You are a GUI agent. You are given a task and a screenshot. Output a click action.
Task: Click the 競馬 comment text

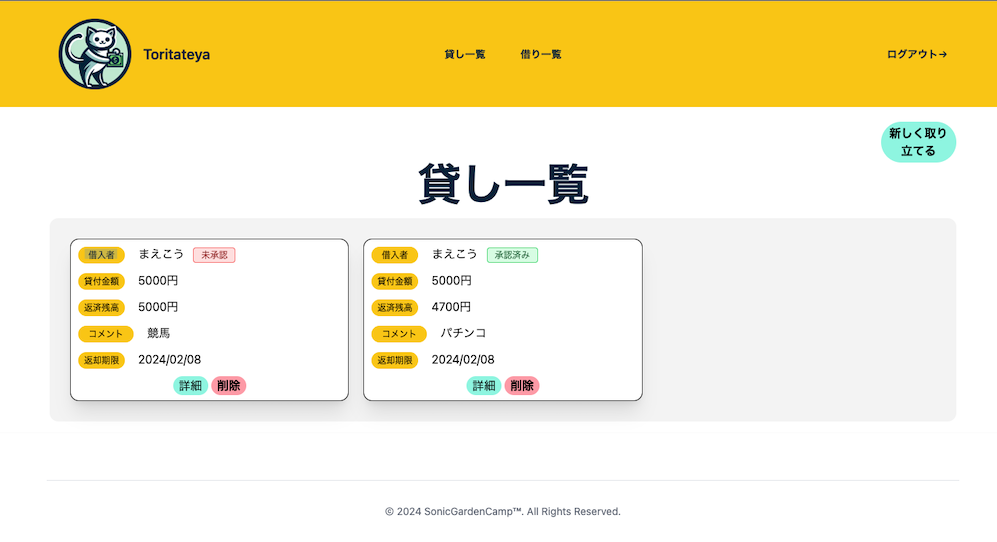[159, 333]
